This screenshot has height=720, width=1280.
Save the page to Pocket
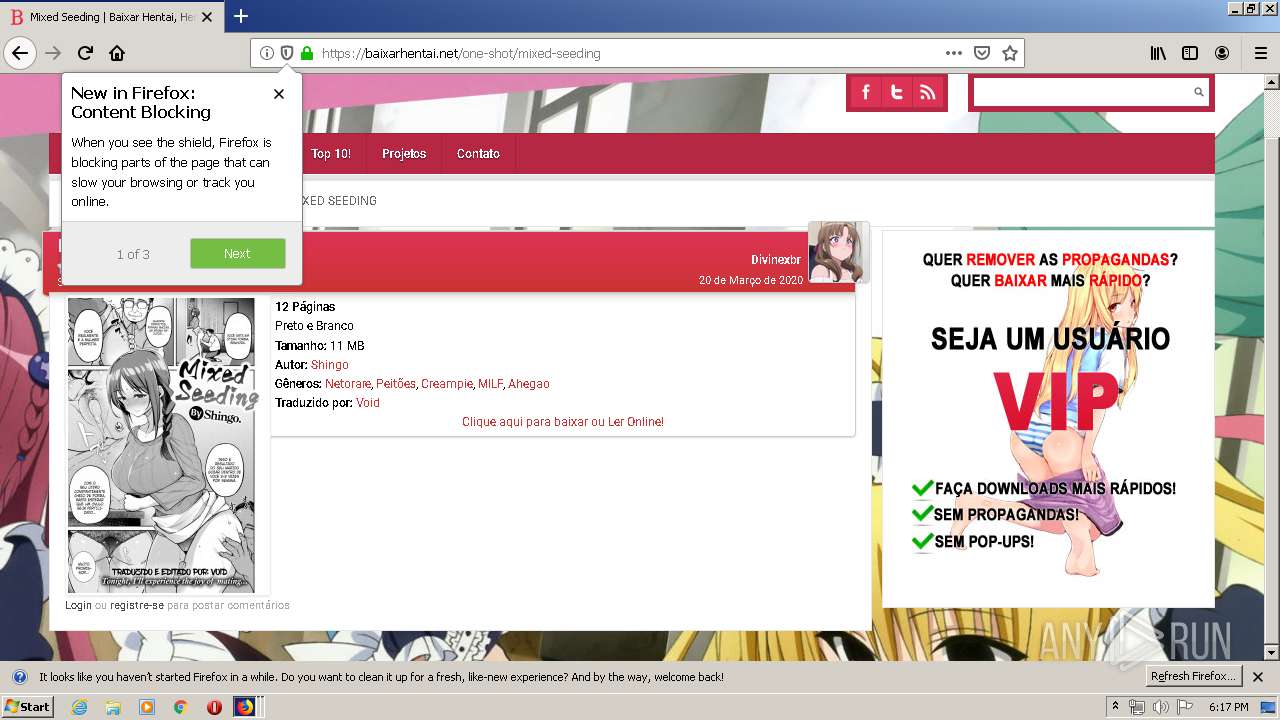[982, 53]
